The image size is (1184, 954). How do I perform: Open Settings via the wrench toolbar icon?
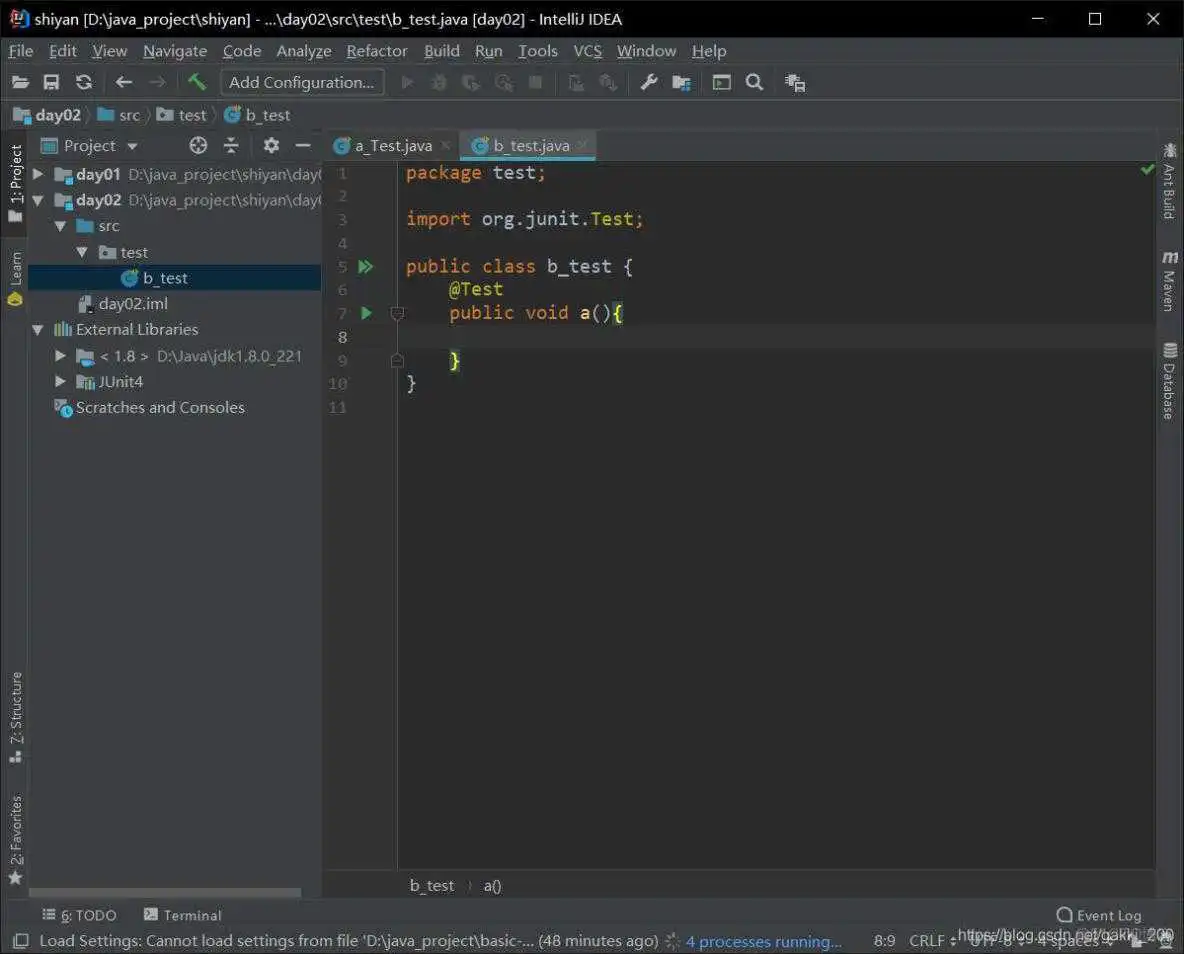(648, 82)
